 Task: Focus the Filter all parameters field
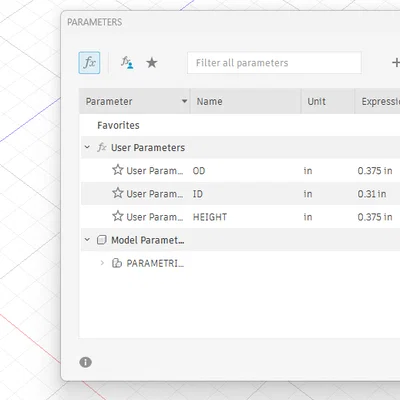click(x=274, y=63)
